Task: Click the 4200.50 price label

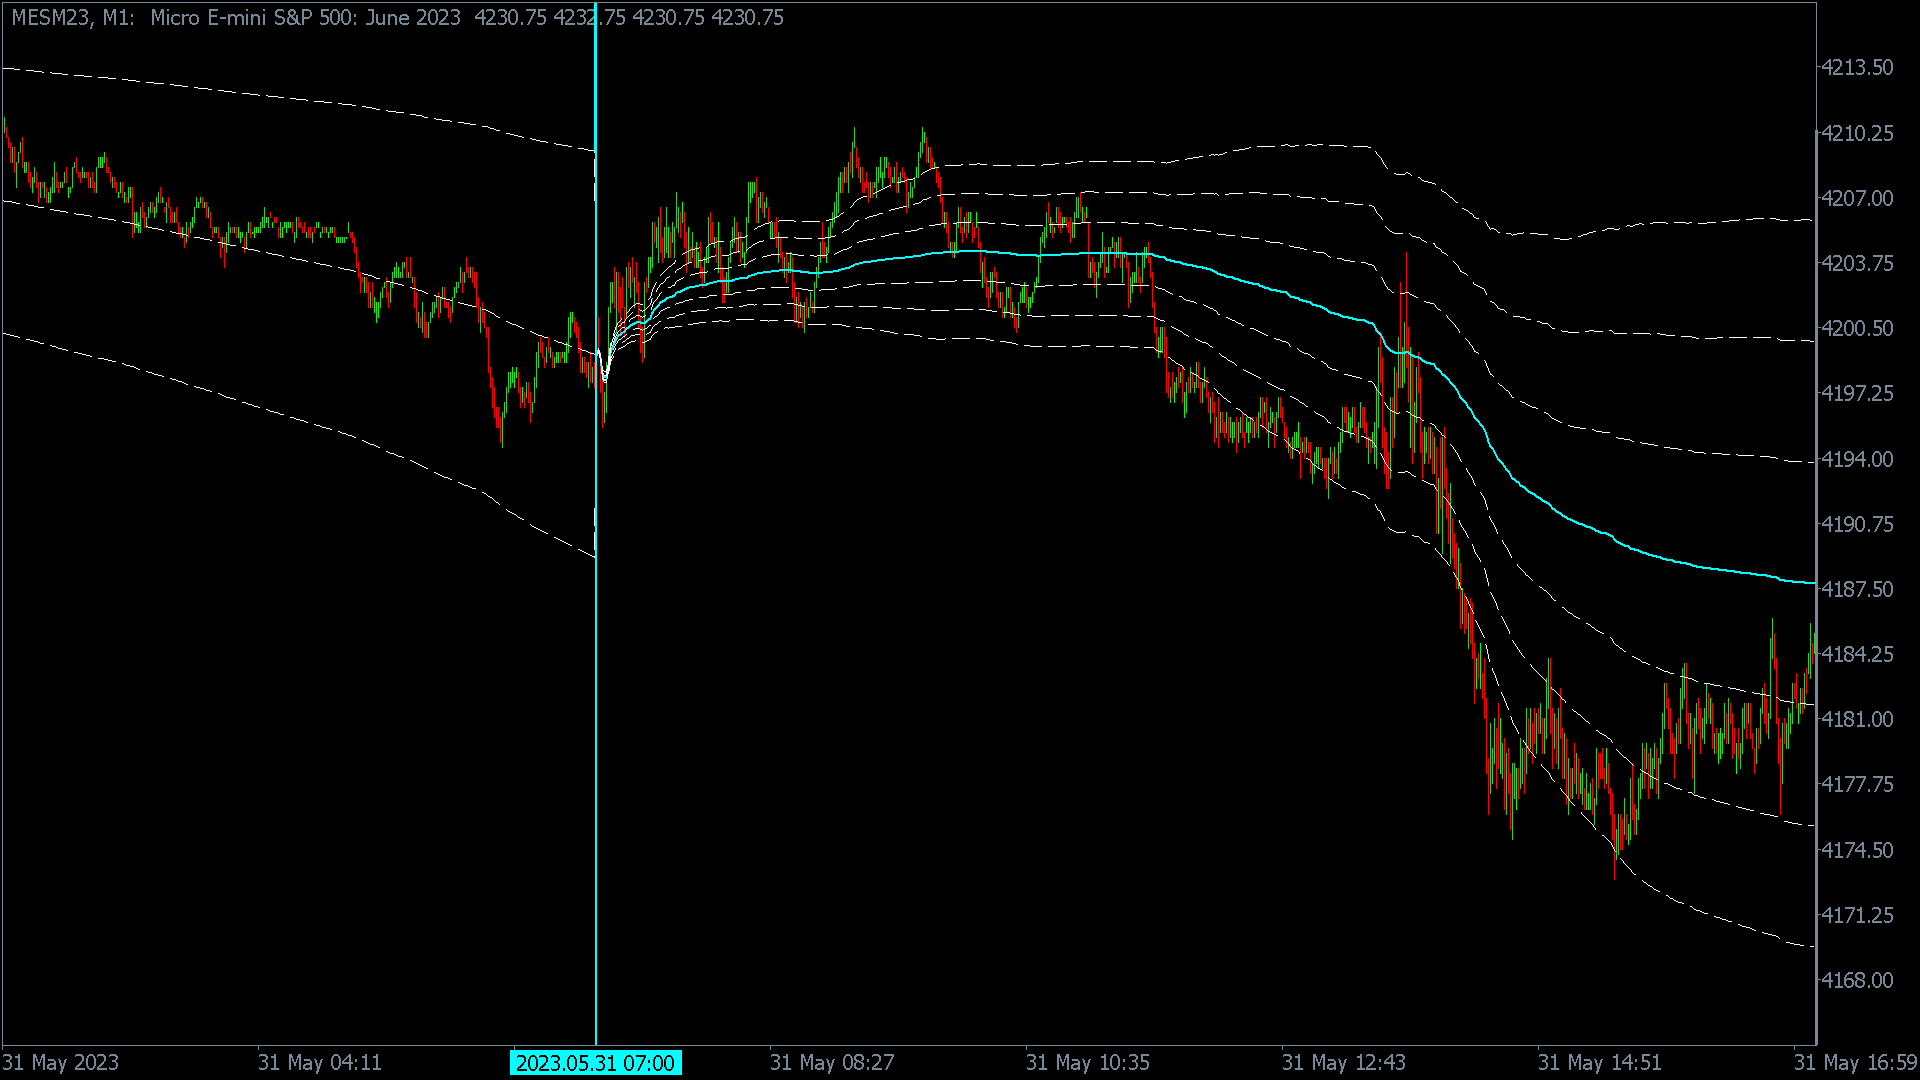Action: tap(1857, 328)
